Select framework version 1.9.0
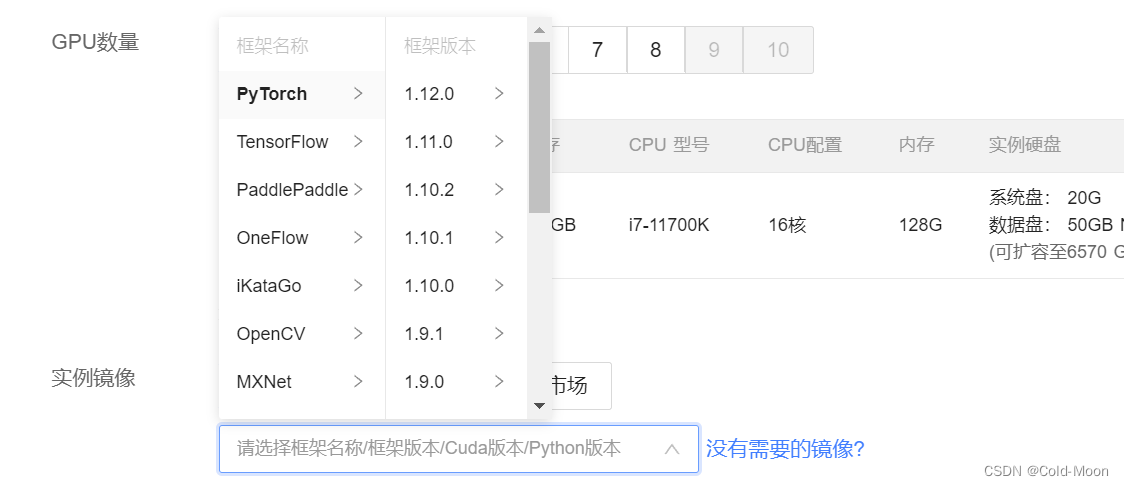Screen dimensions: 1124x486 pyautogui.click(x=456, y=382)
